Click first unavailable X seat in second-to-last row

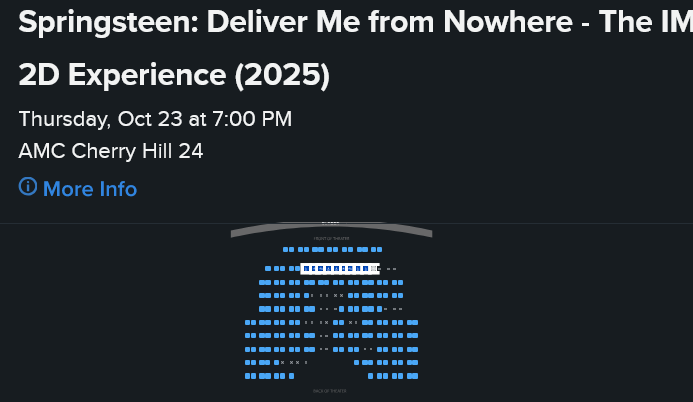tap(283, 362)
